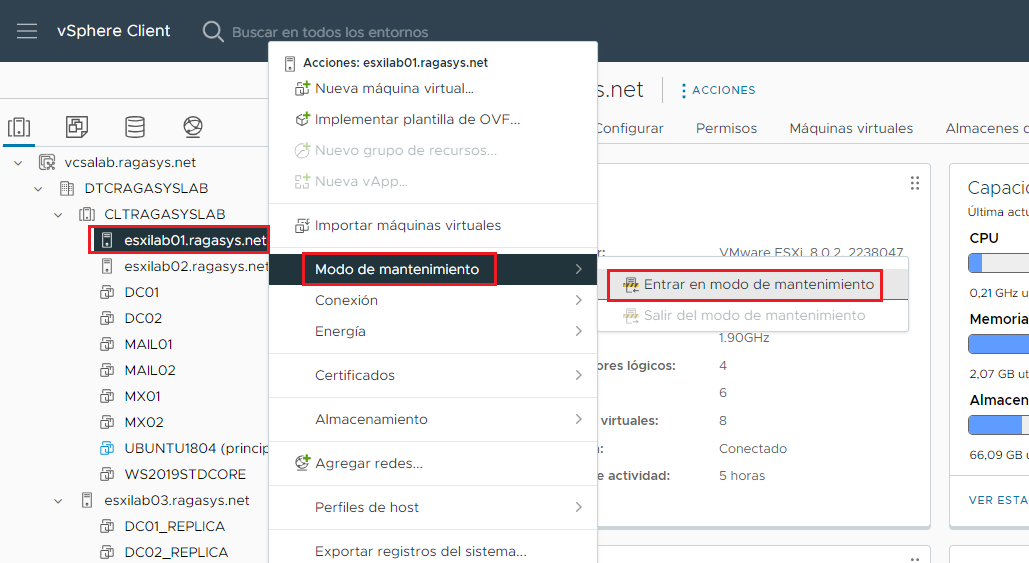Screen dimensions: 1029x563
Task: Click the vcsalab vCenter server icon
Action: pyautogui.click(x=47, y=162)
